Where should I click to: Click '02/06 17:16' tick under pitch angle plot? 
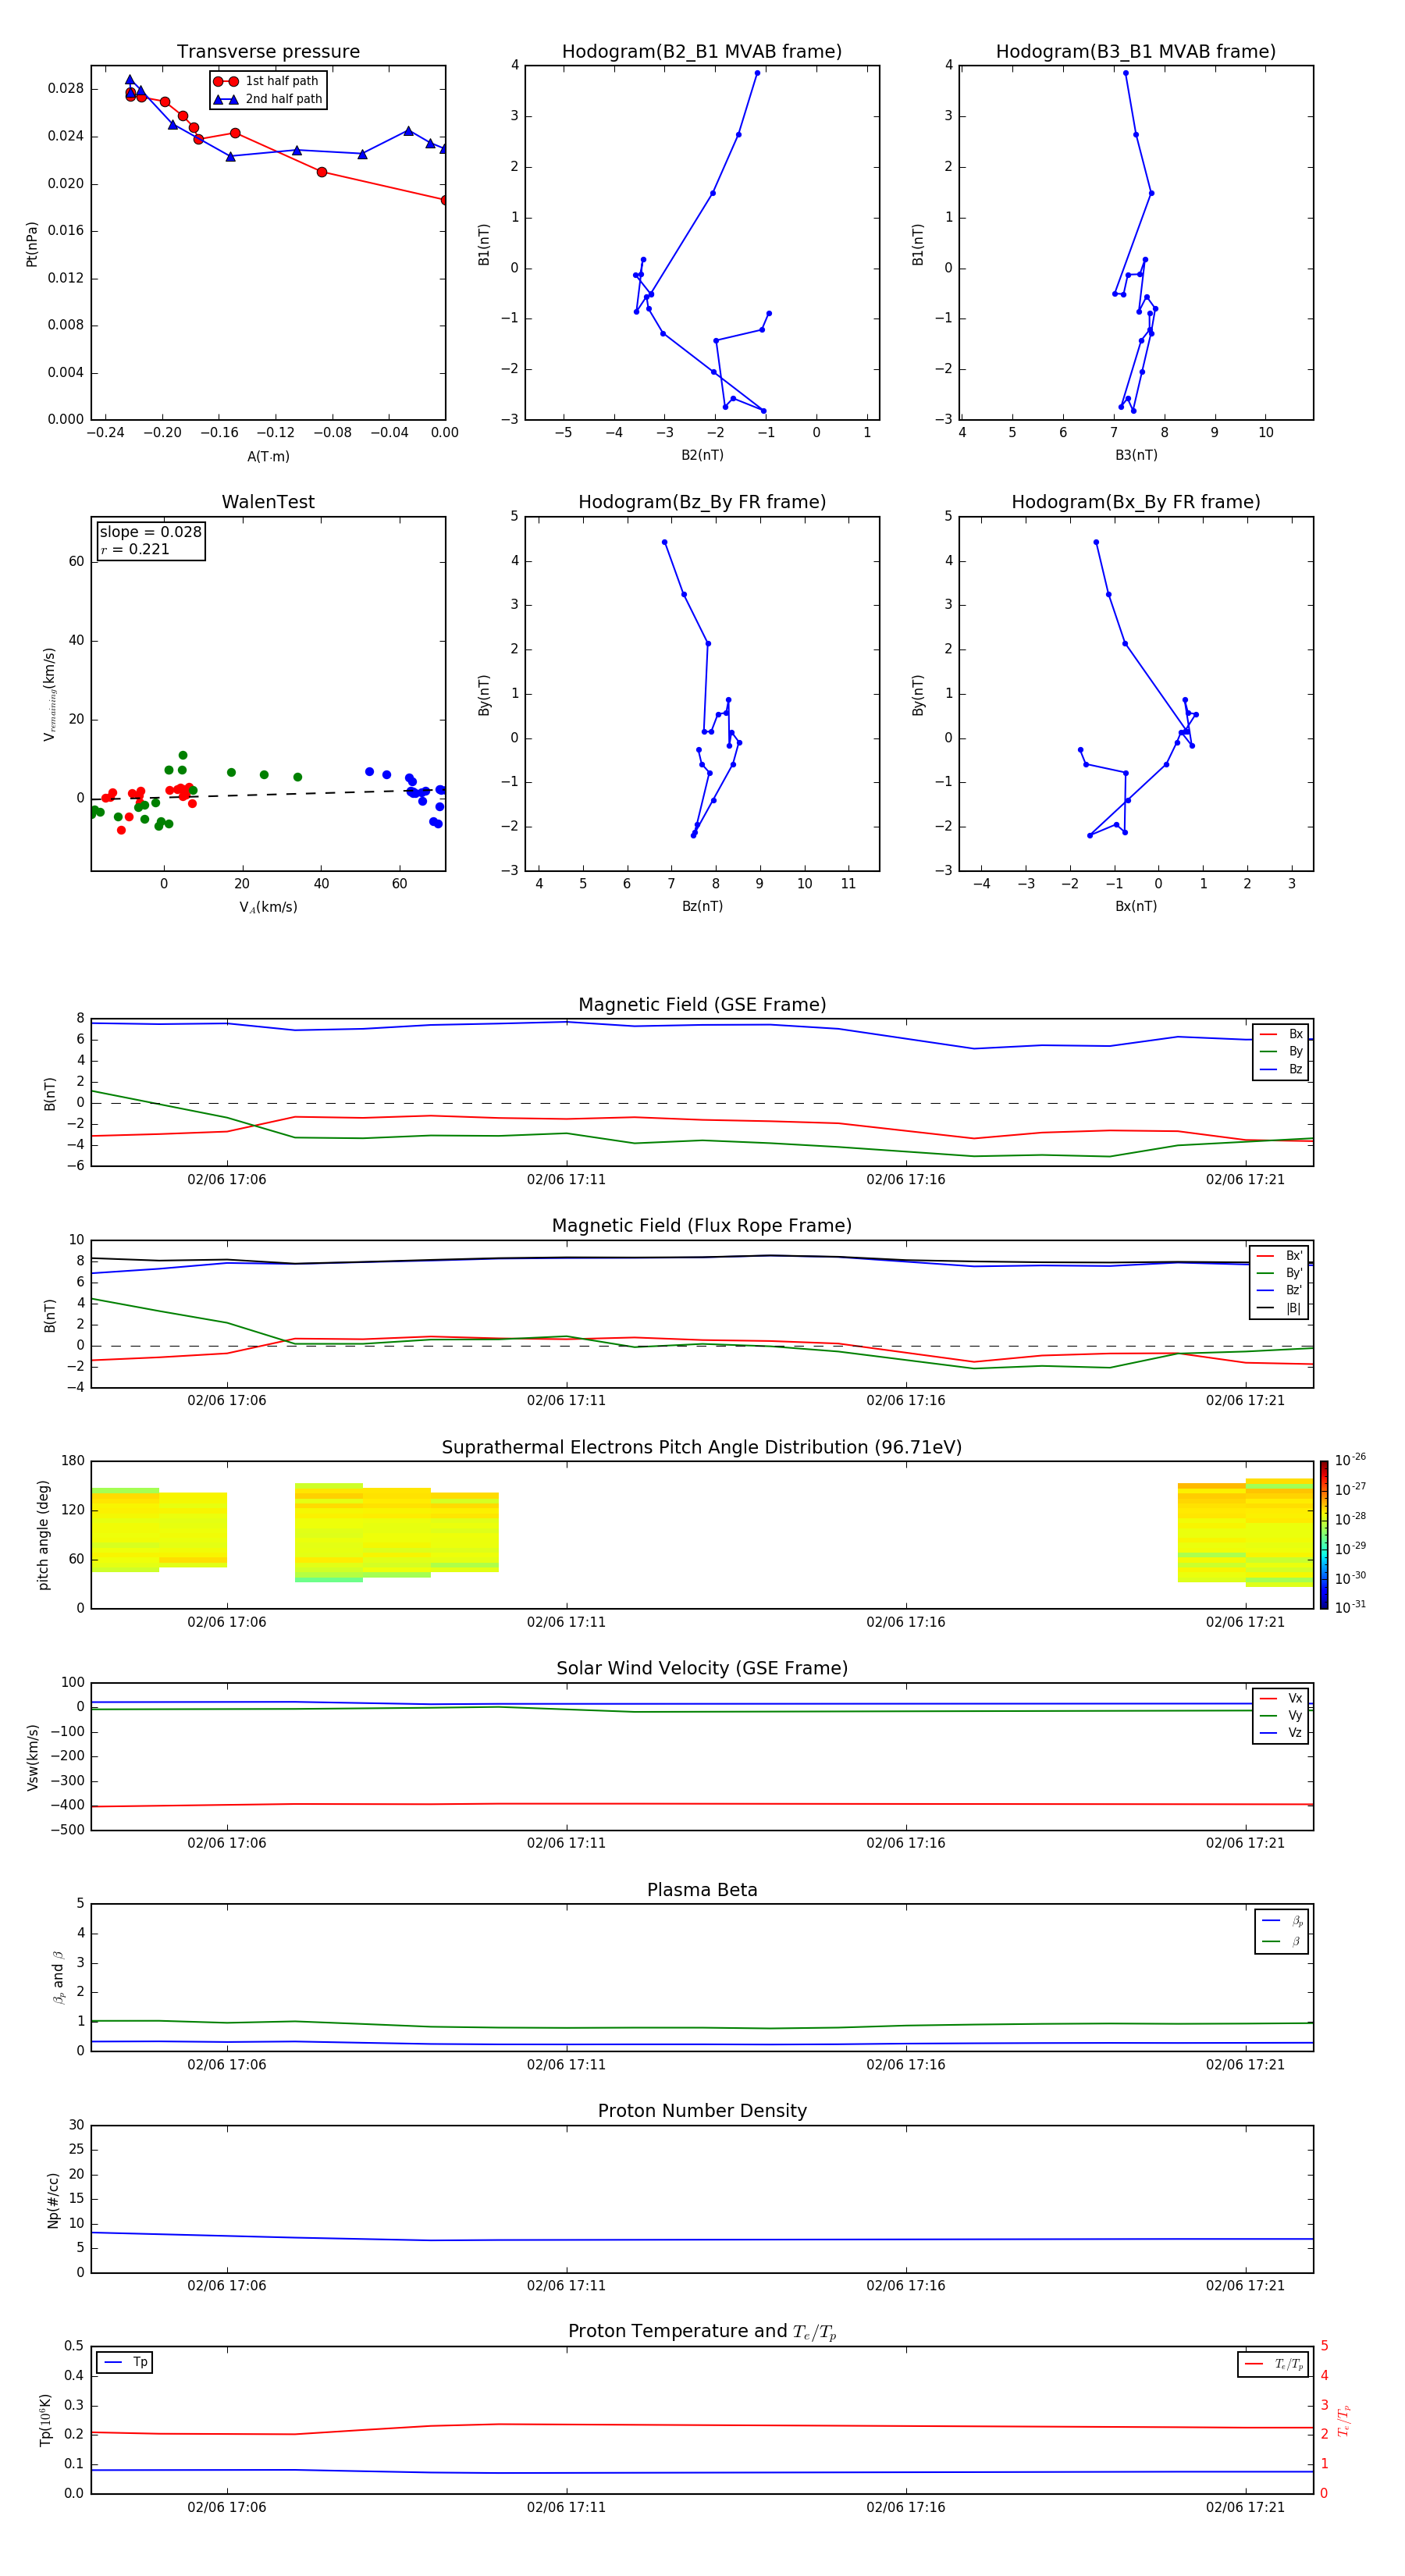[x=905, y=1622]
